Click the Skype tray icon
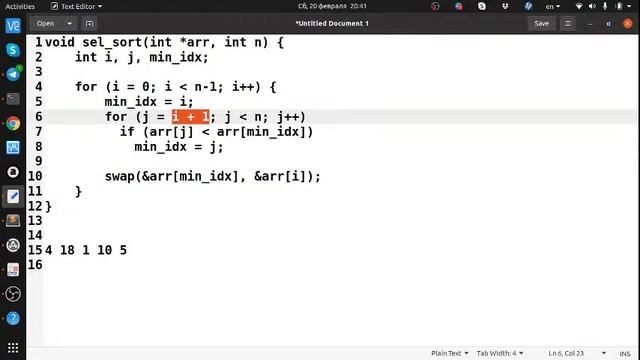Viewport: 640px width, 360px height. (482, 6)
